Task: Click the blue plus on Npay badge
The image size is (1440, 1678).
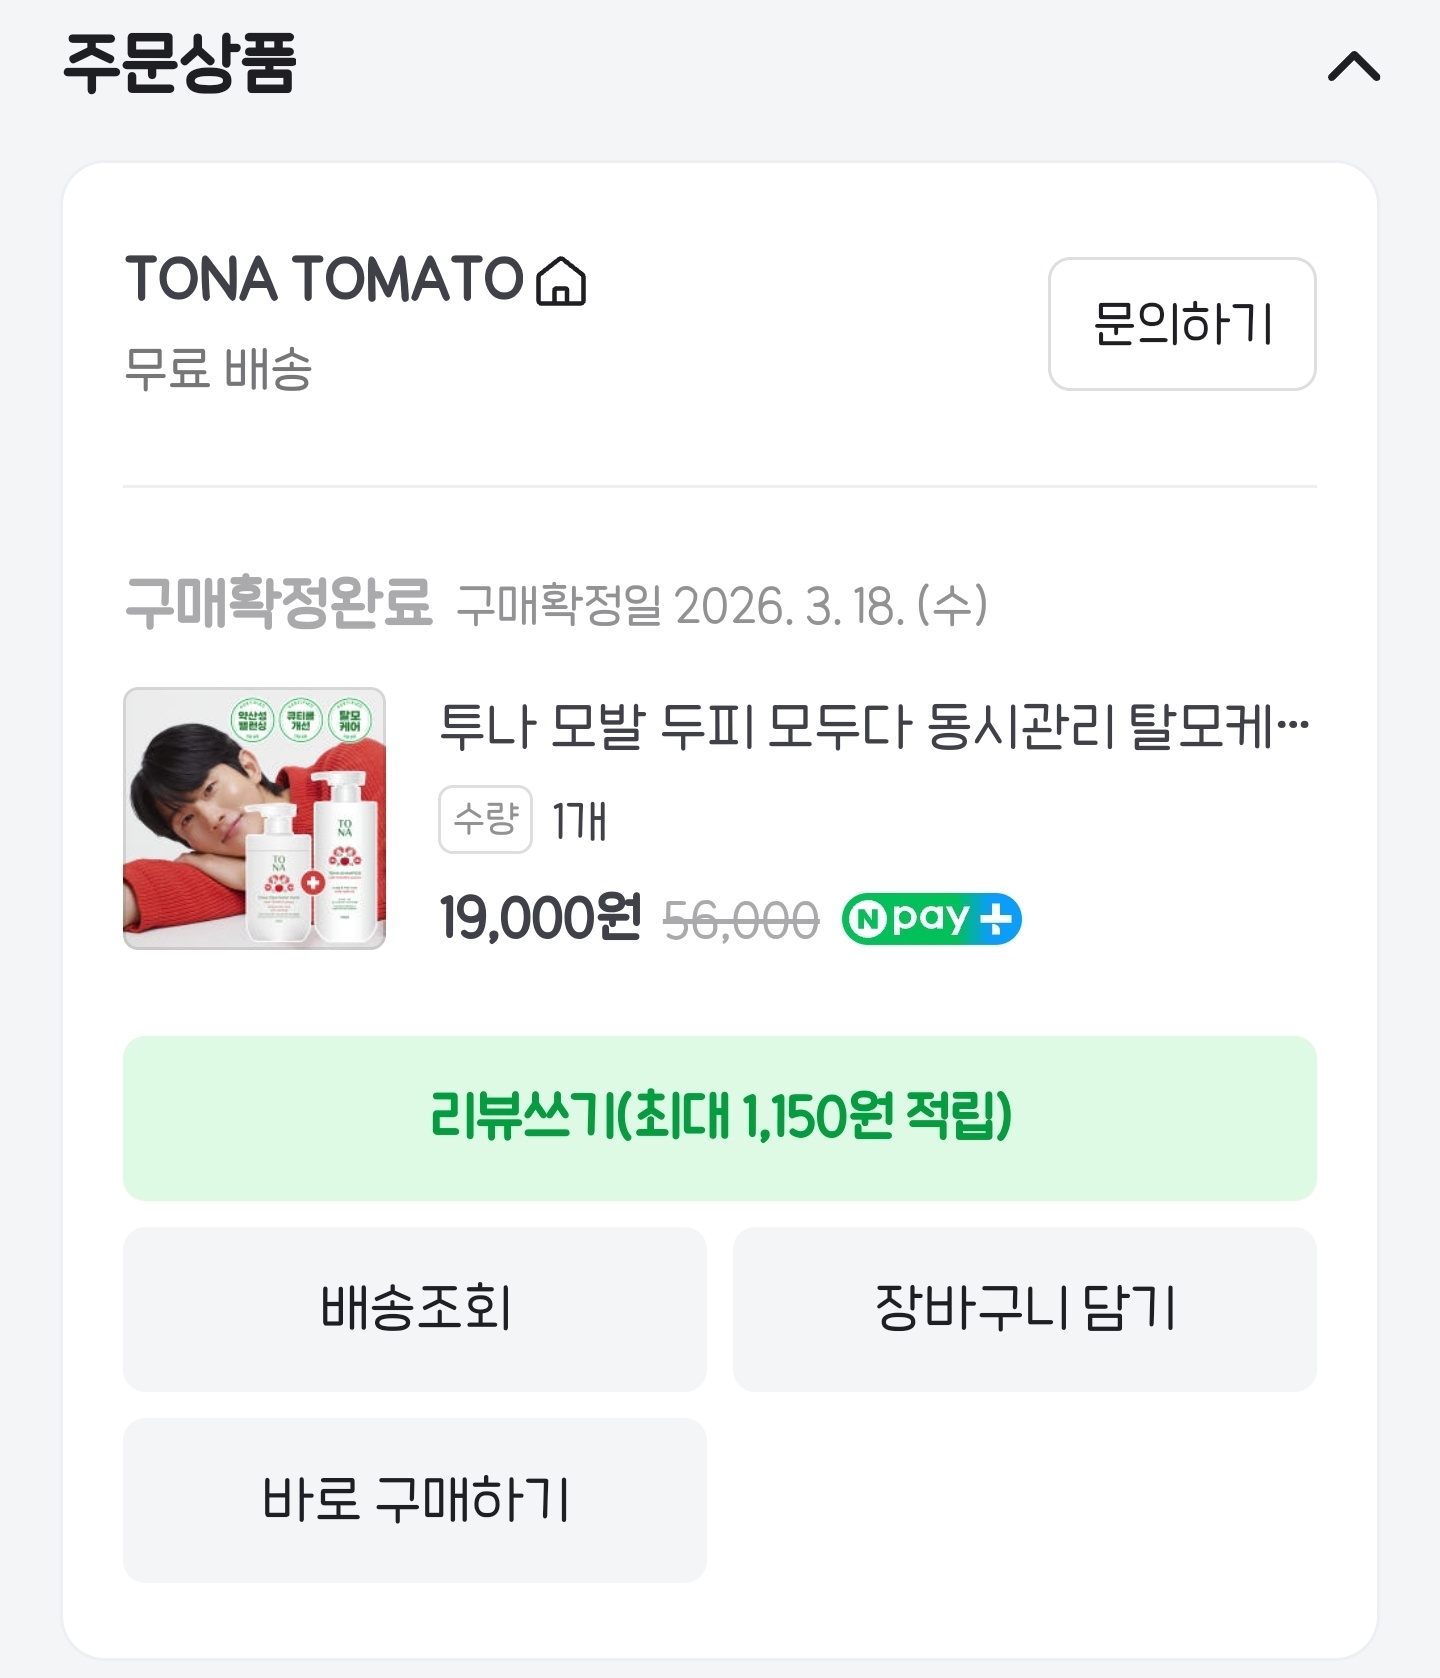Action: (x=996, y=919)
